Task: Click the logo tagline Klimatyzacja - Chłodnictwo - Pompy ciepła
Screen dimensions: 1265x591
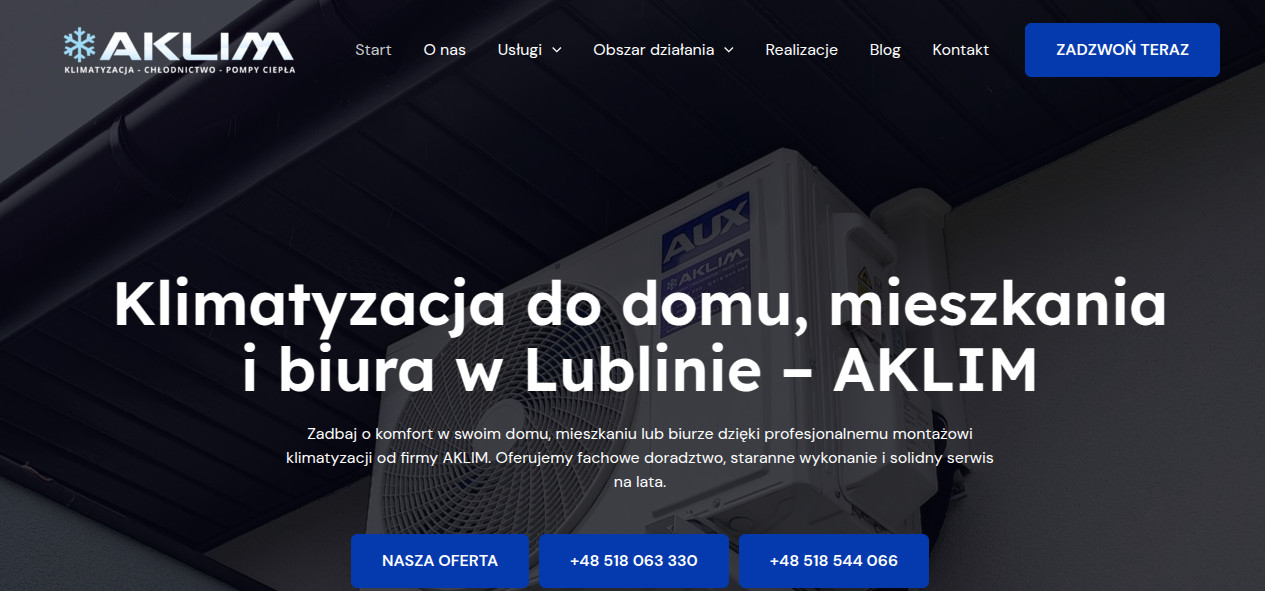Action: [179, 70]
